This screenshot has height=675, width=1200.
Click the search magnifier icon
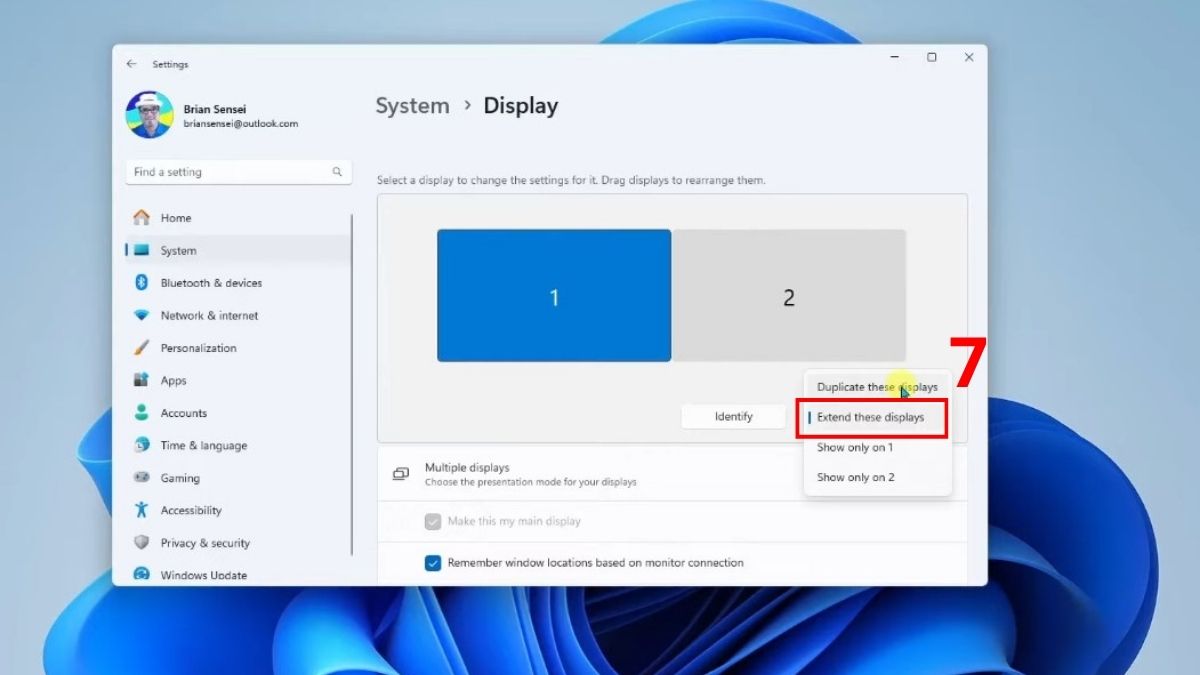click(x=337, y=172)
